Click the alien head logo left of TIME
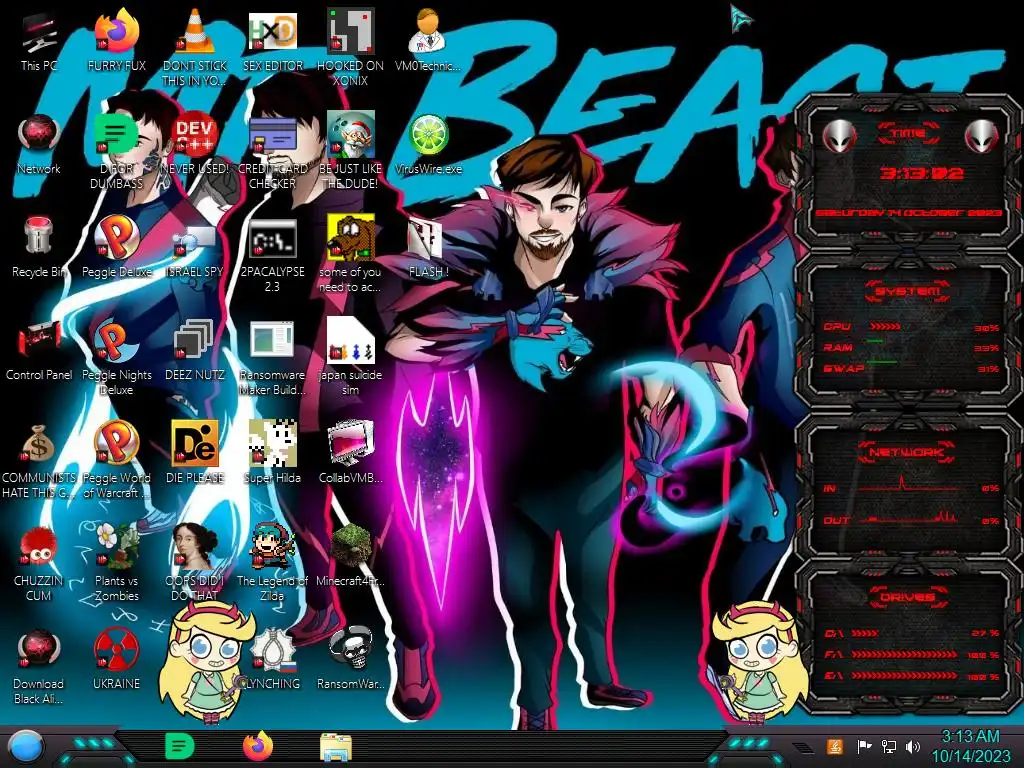Viewport: 1024px width, 768px height. [x=839, y=137]
